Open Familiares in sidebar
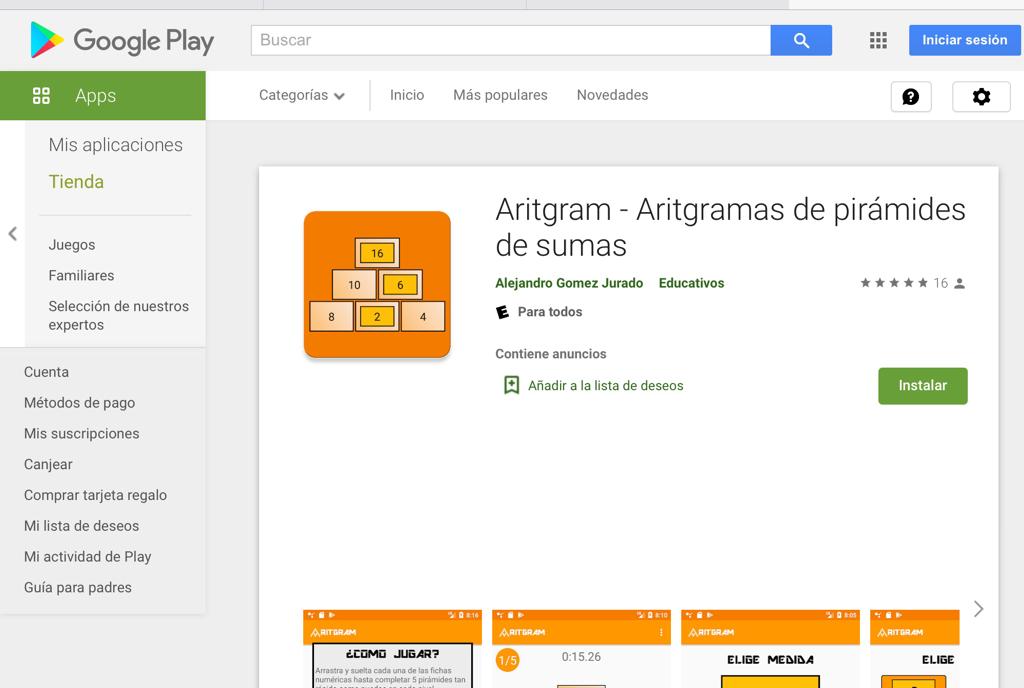This screenshot has height=688, width=1024. tap(81, 275)
